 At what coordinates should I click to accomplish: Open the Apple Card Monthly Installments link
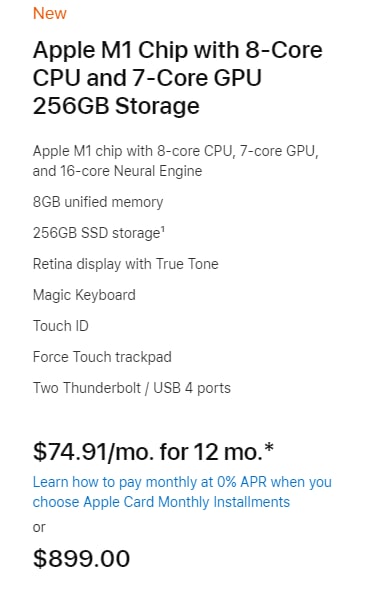[187, 502]
